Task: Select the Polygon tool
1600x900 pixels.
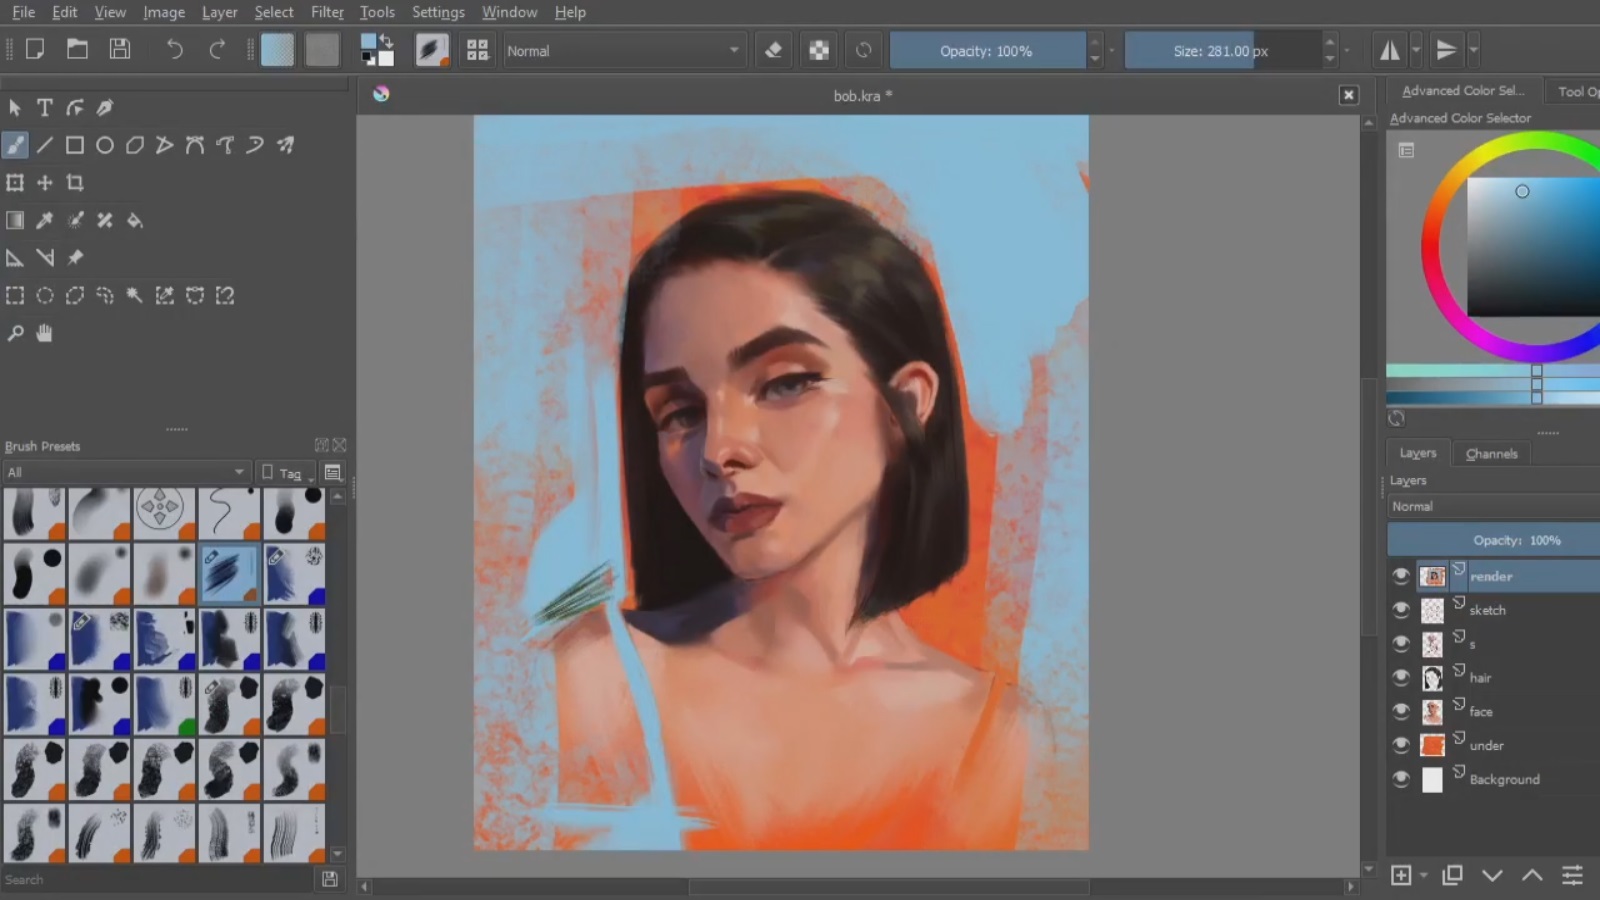Action: [x=135, y=145]
